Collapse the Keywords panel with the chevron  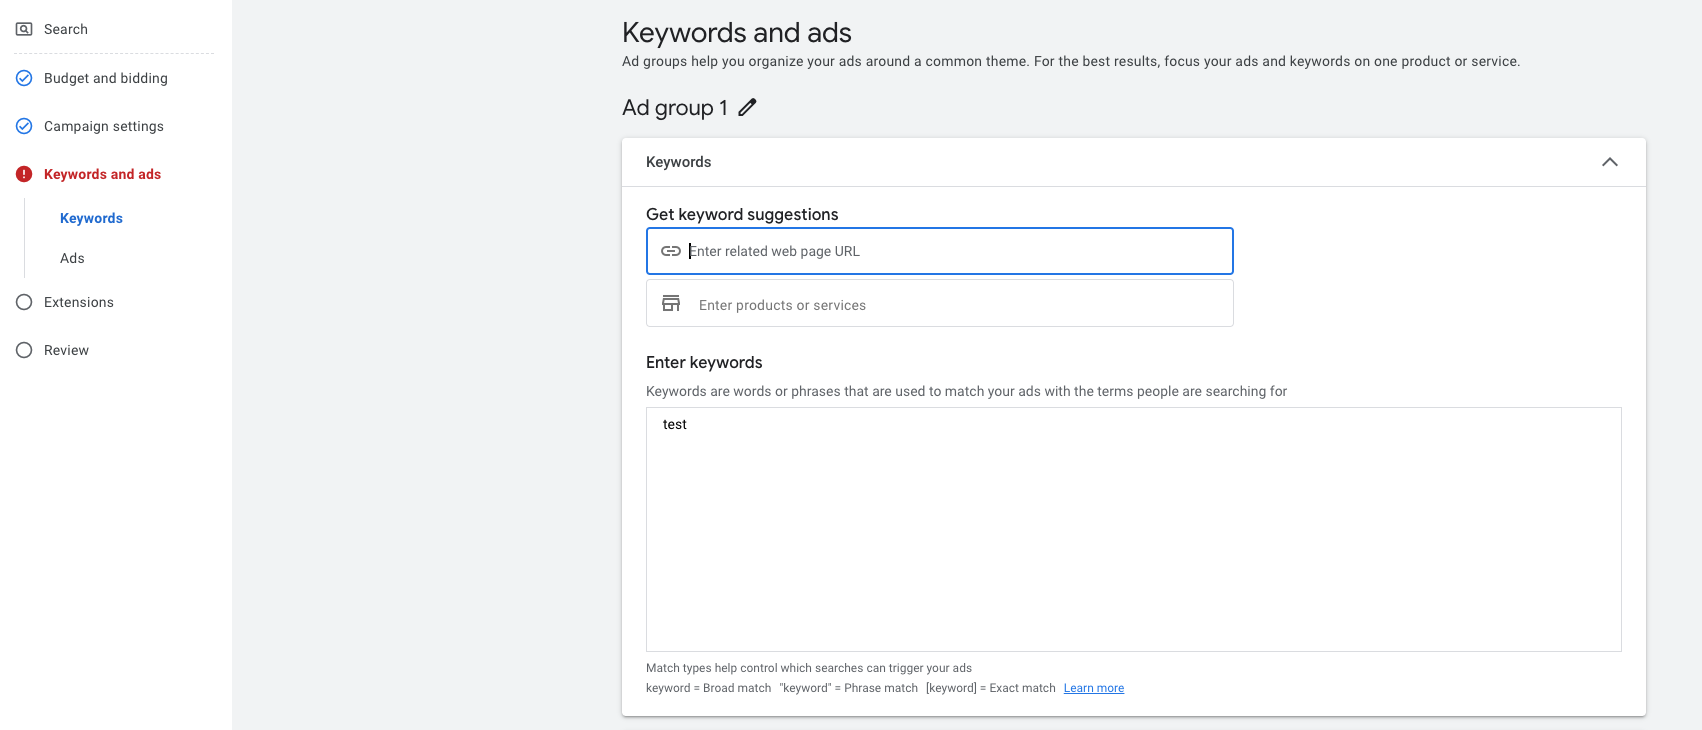(1610, 162)
